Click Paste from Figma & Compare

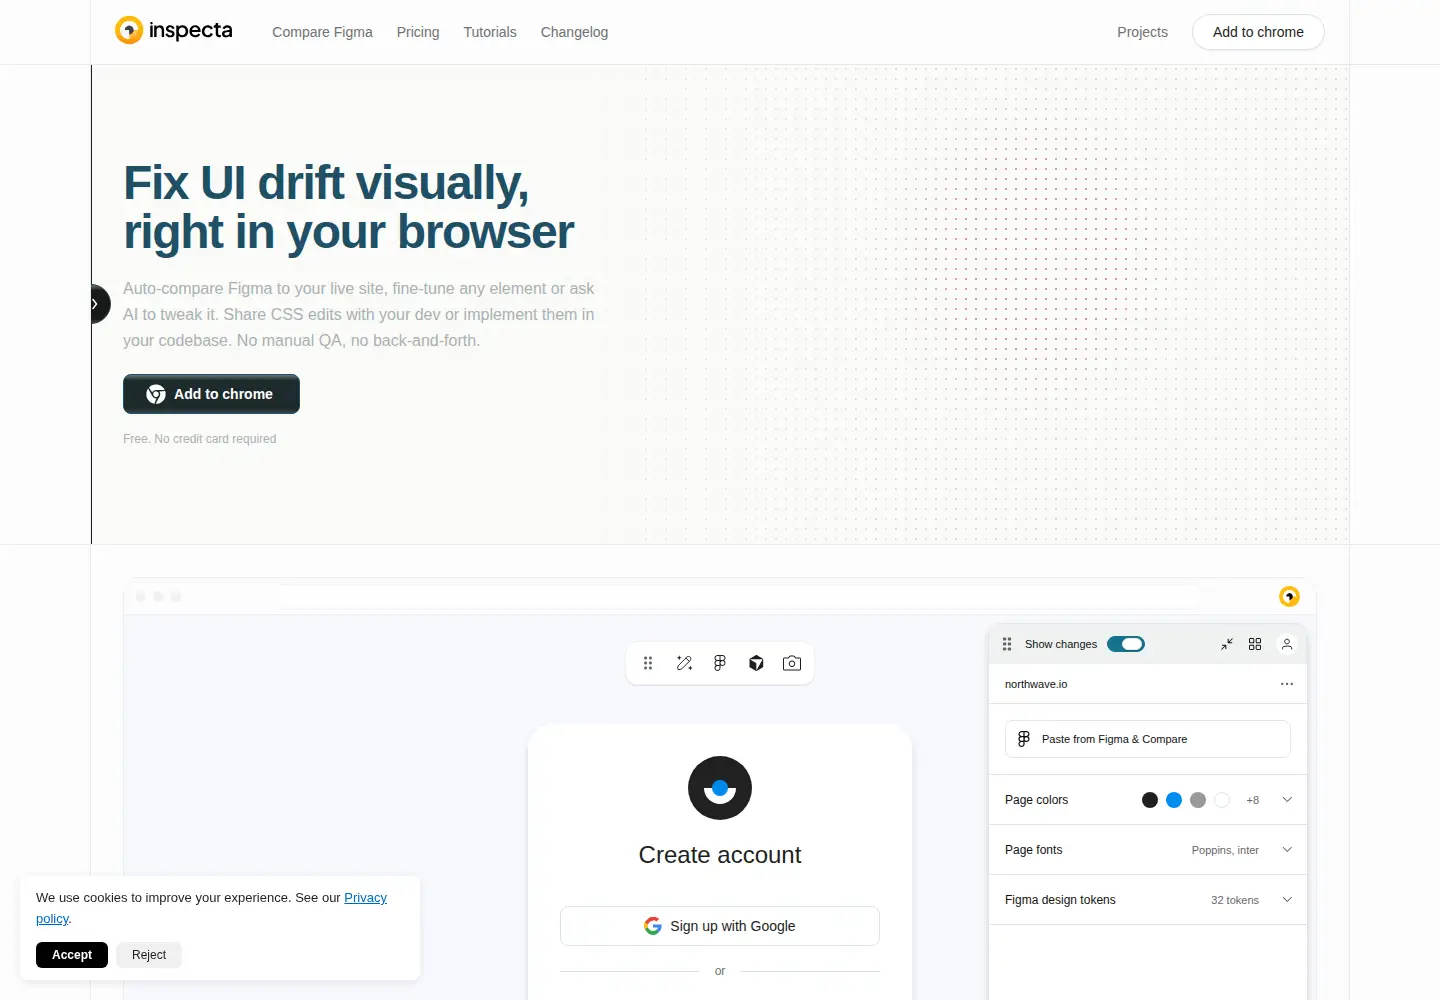(x=1148, y=739)
